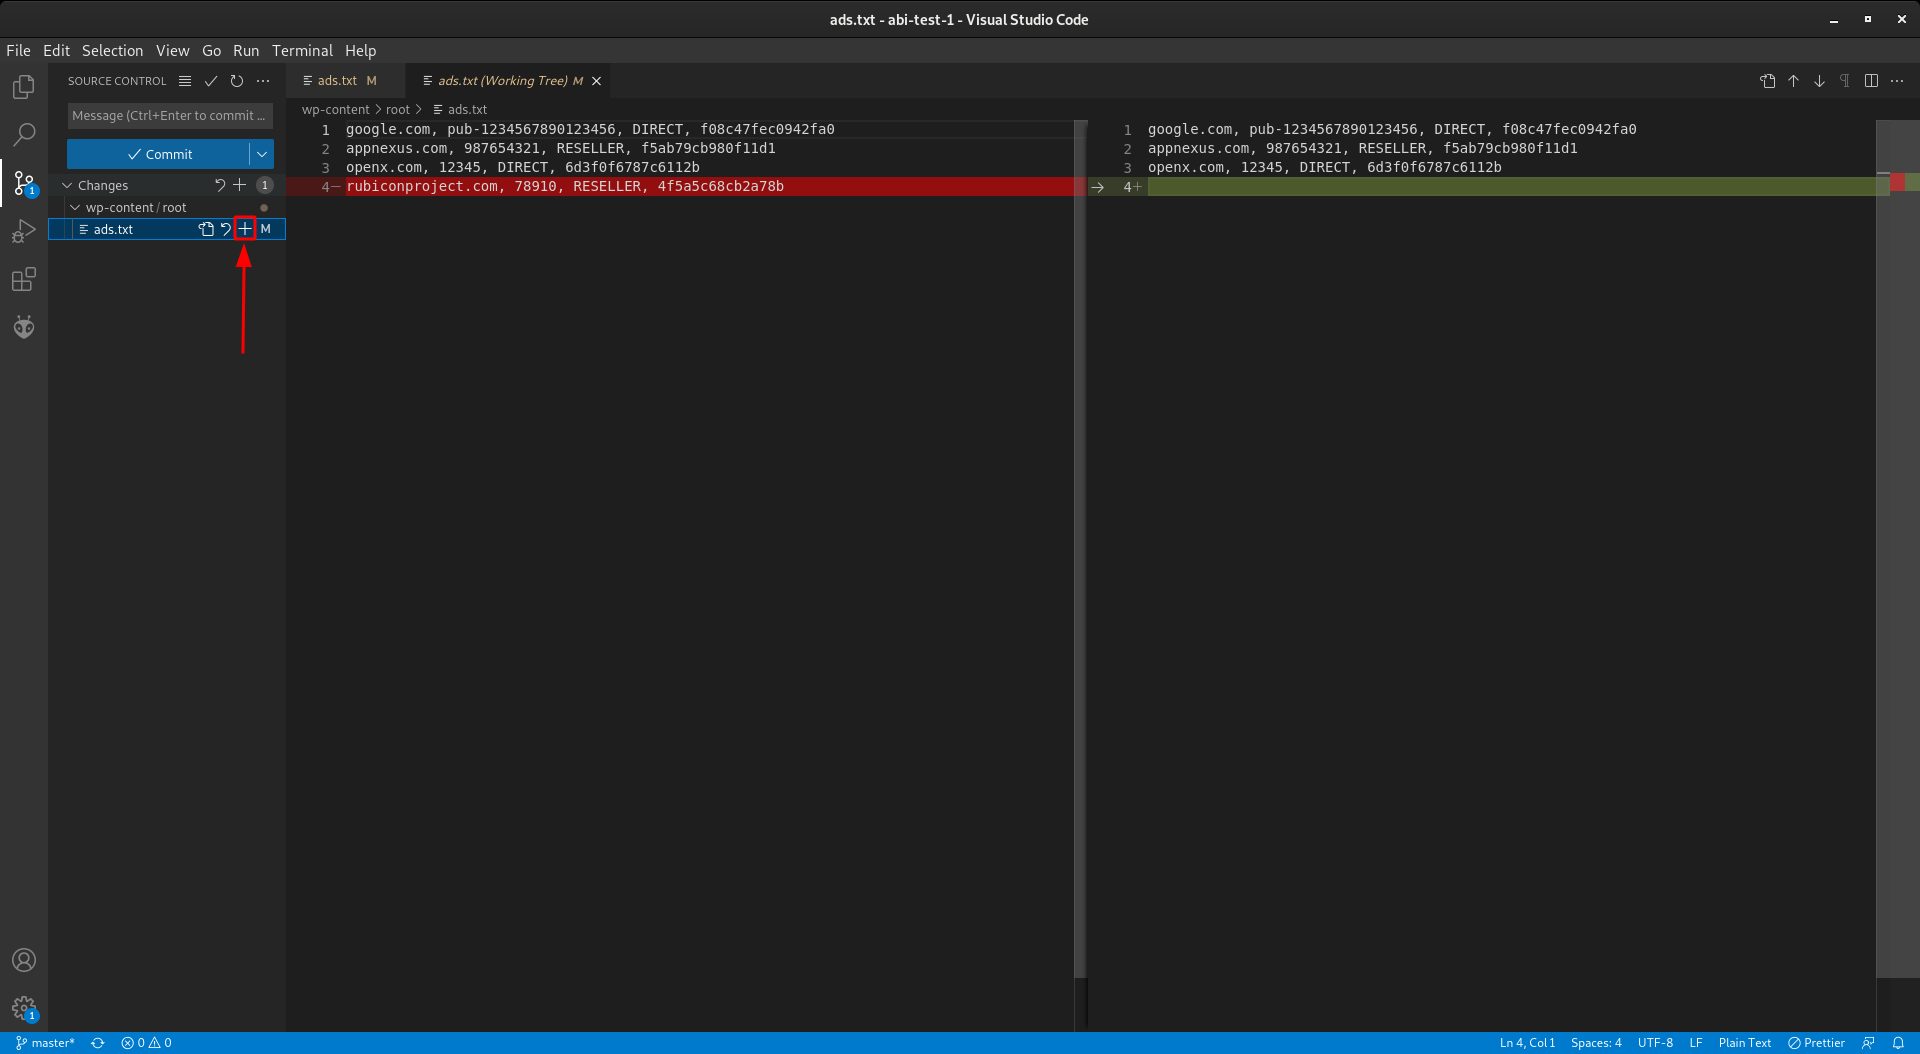Click Ln 4, Col 1 cursor position
The width and height of the screenshot is (1920, 1054).
(1527, 1043)
